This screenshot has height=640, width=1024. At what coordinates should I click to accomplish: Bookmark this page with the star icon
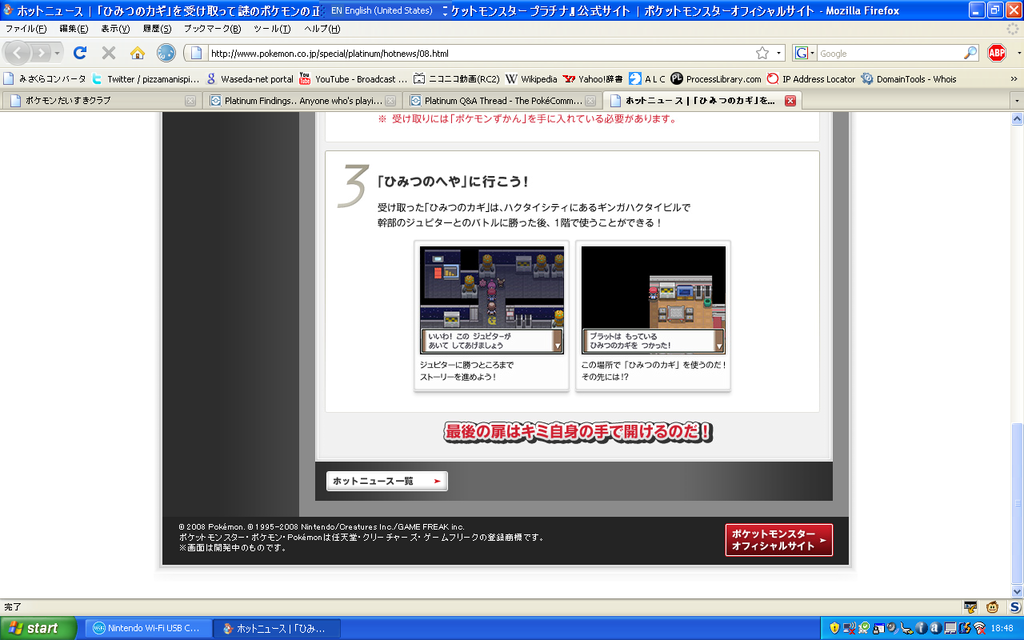[762, 53]
